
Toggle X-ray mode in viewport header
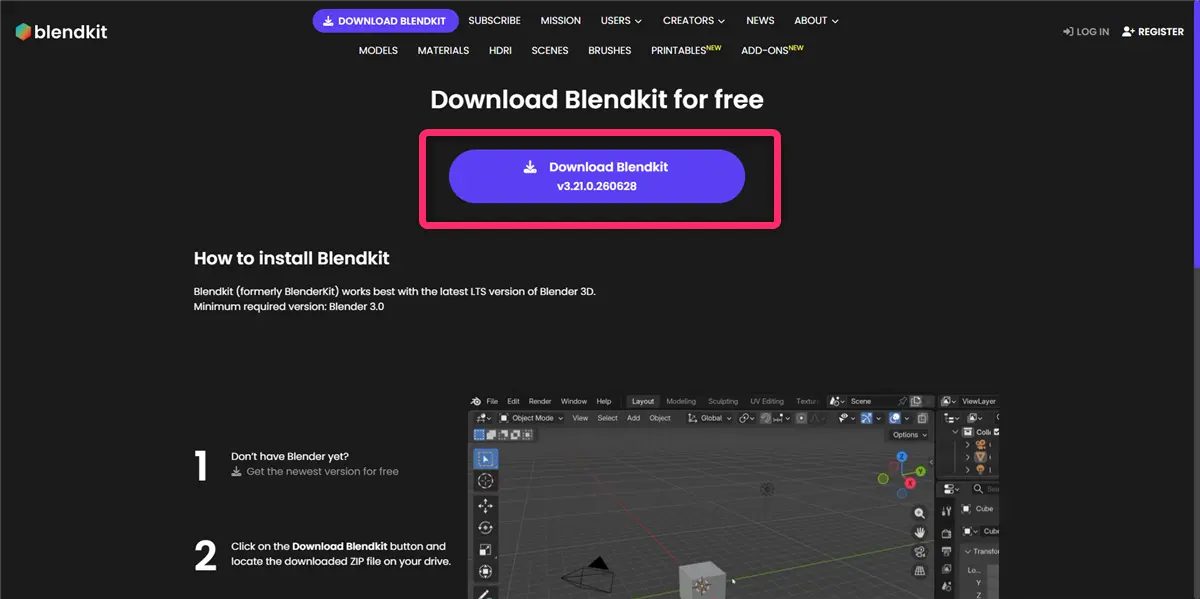pyautogui.click(x=922, y=418)
